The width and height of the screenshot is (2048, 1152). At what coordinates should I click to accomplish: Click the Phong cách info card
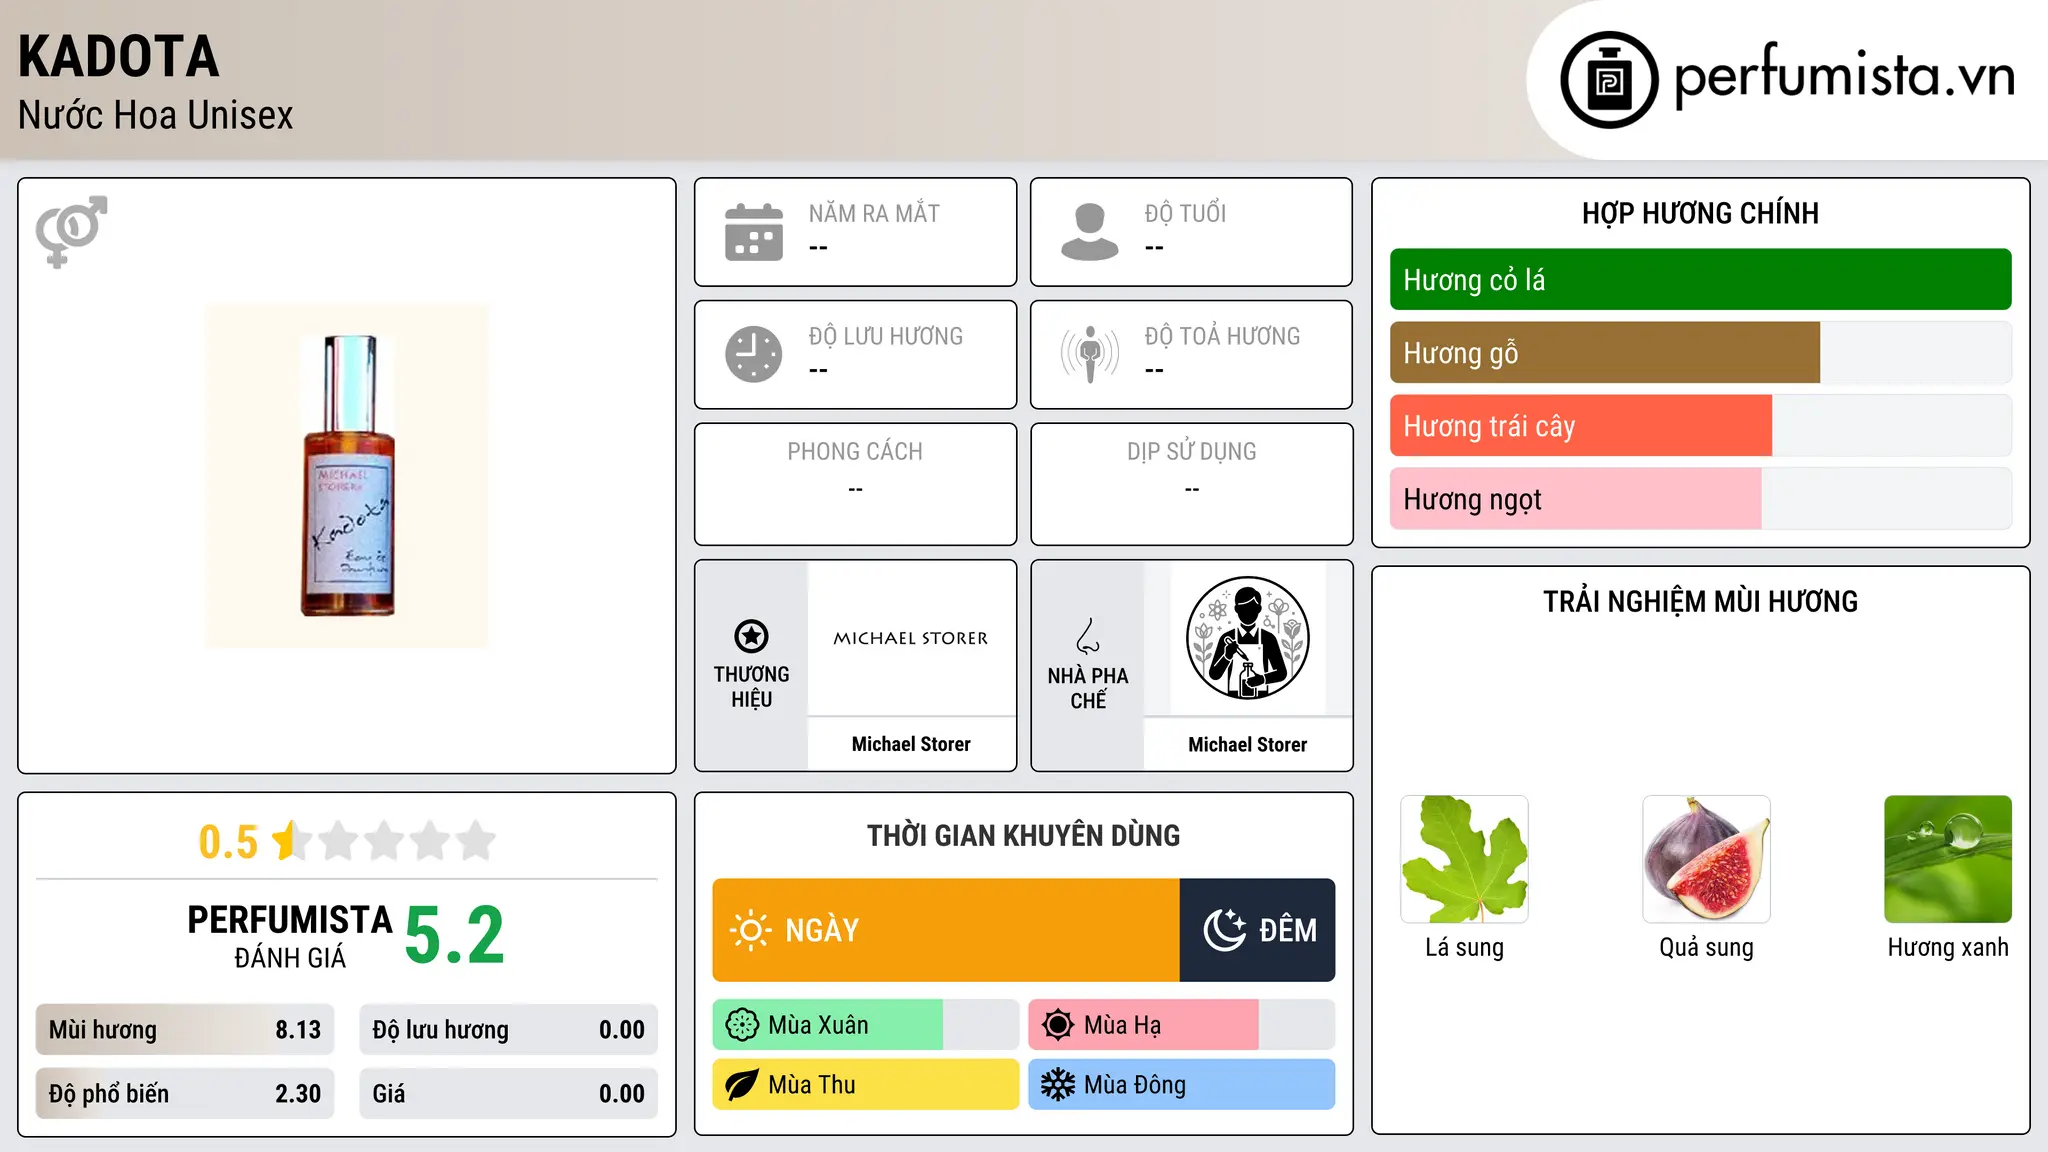pyautogui.click(x=855, y=484)
